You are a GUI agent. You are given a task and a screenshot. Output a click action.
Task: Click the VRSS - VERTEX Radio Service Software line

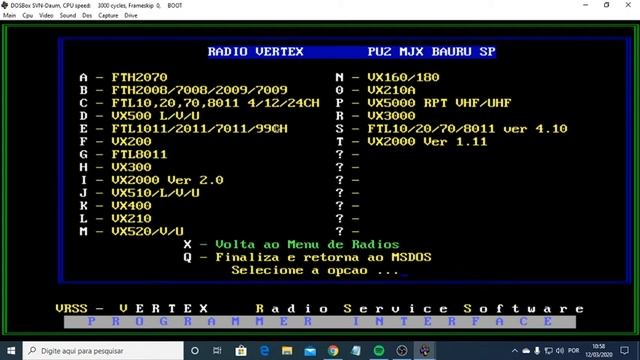pyautogui.click(x=320, y=308)
